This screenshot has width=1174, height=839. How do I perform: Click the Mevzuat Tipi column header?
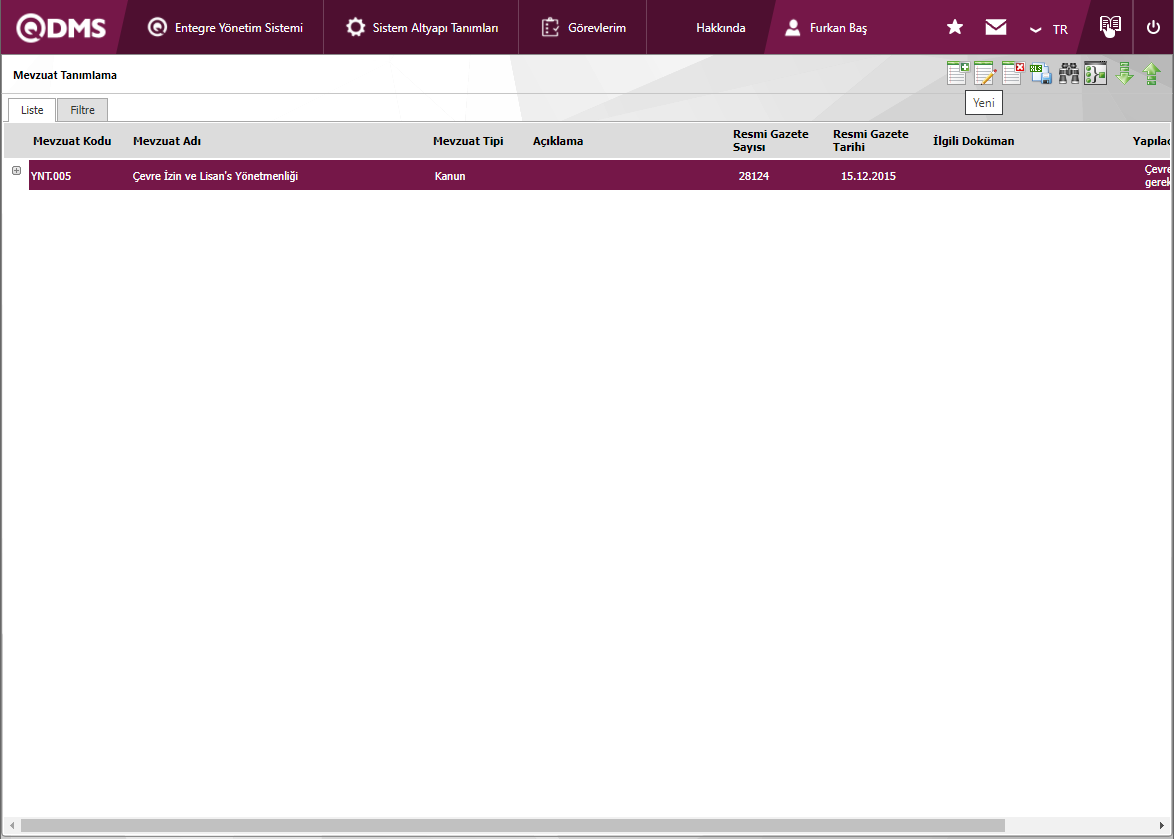(468, 141)
